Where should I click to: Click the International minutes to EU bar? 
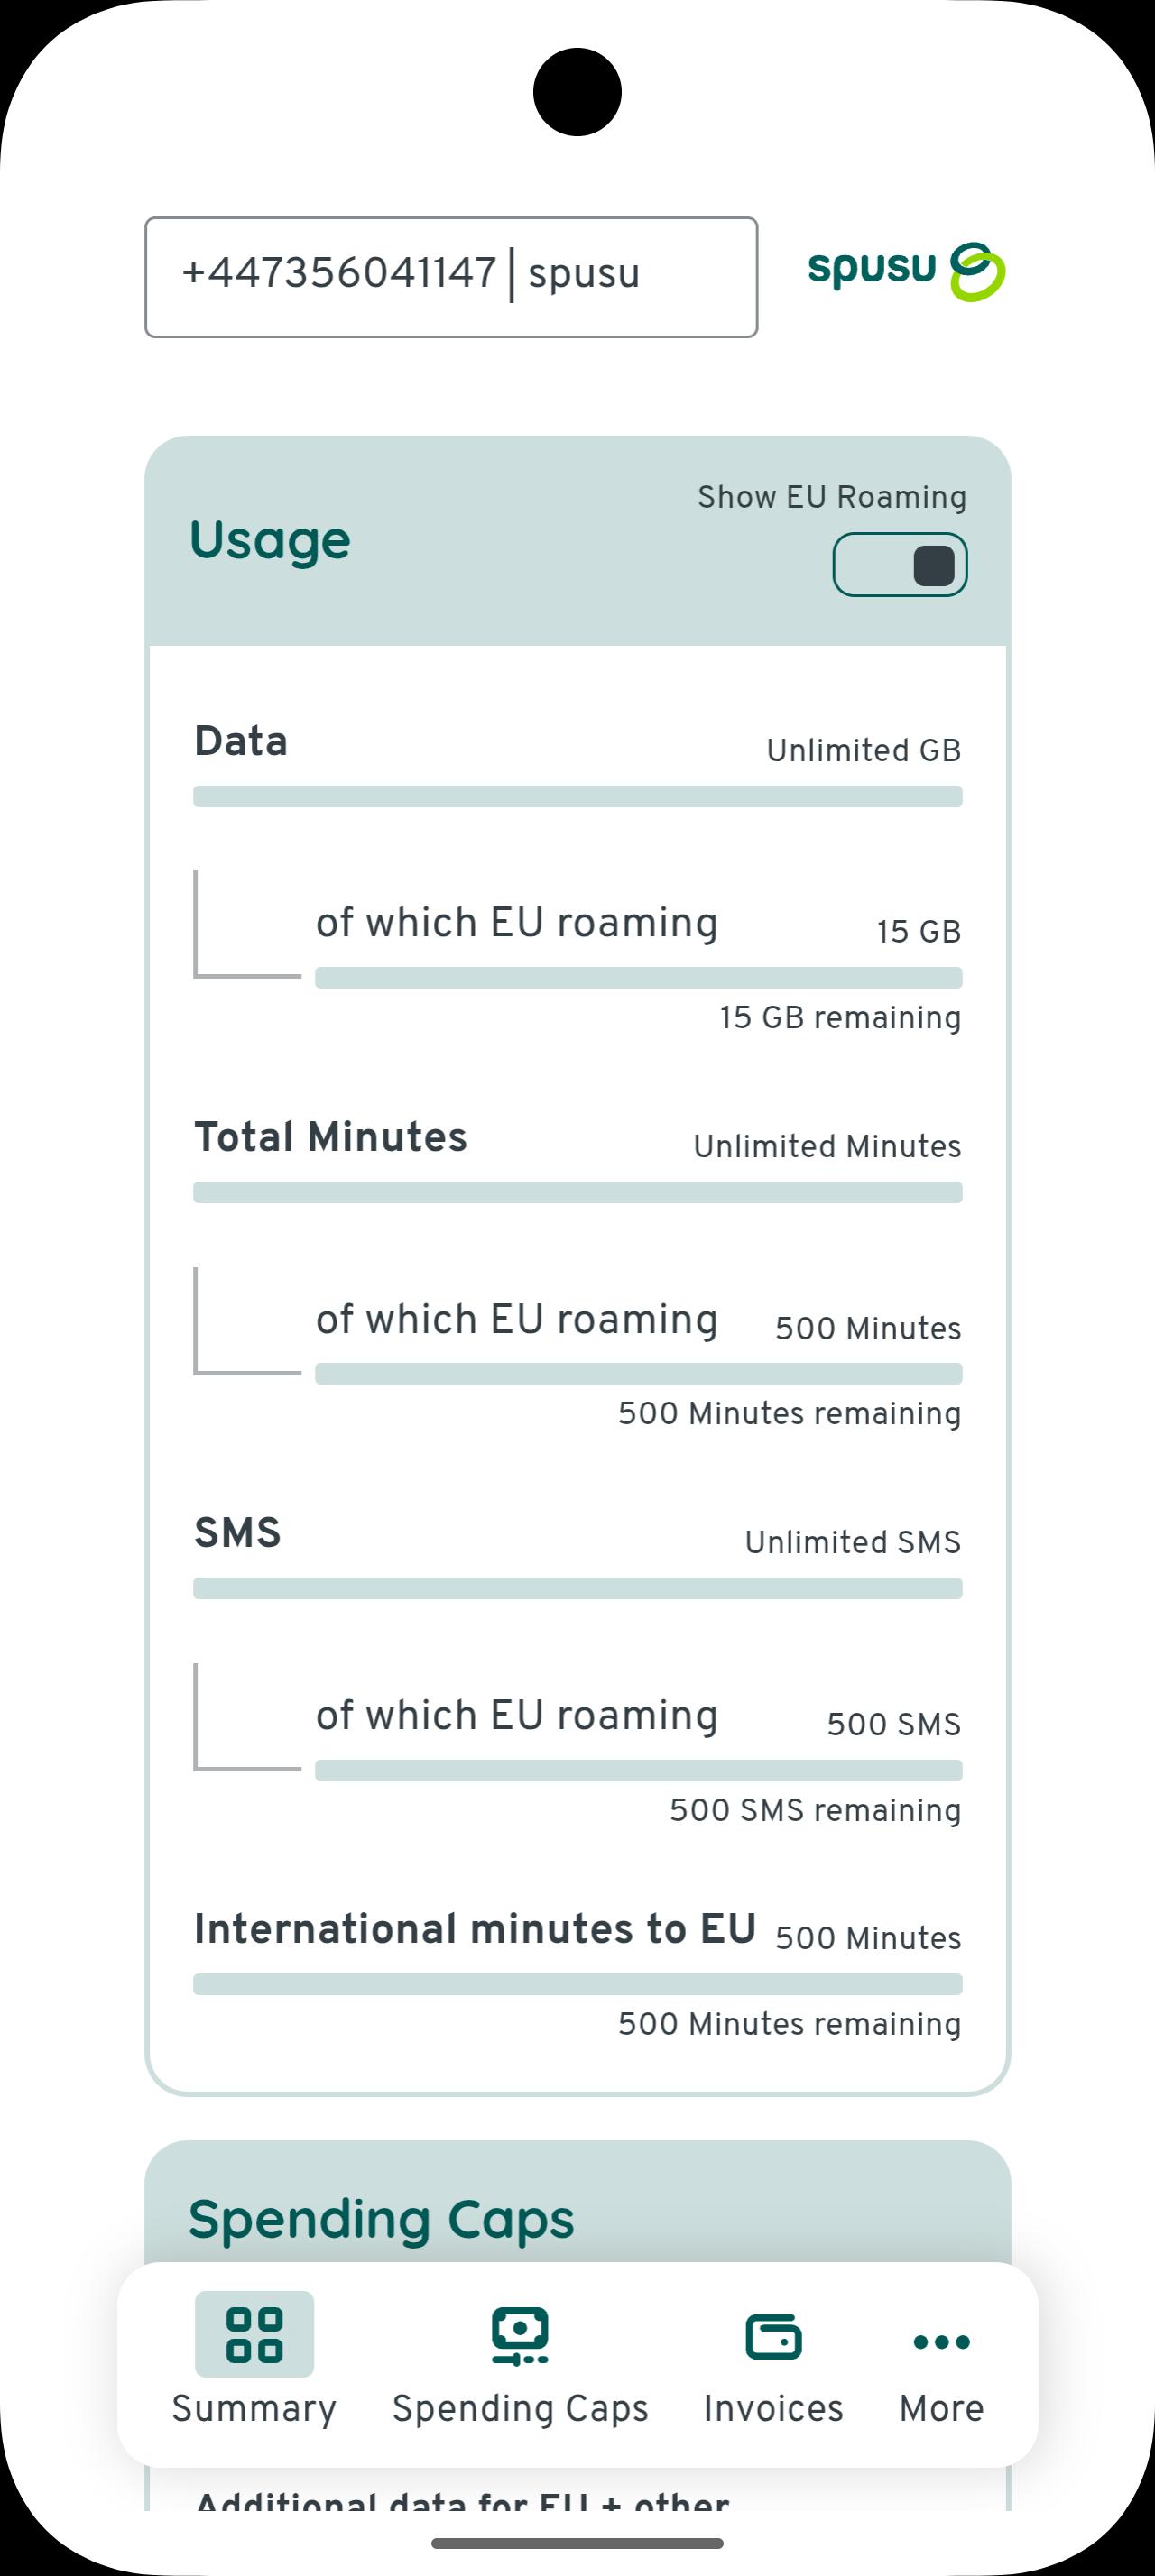tap(577, 1984)
